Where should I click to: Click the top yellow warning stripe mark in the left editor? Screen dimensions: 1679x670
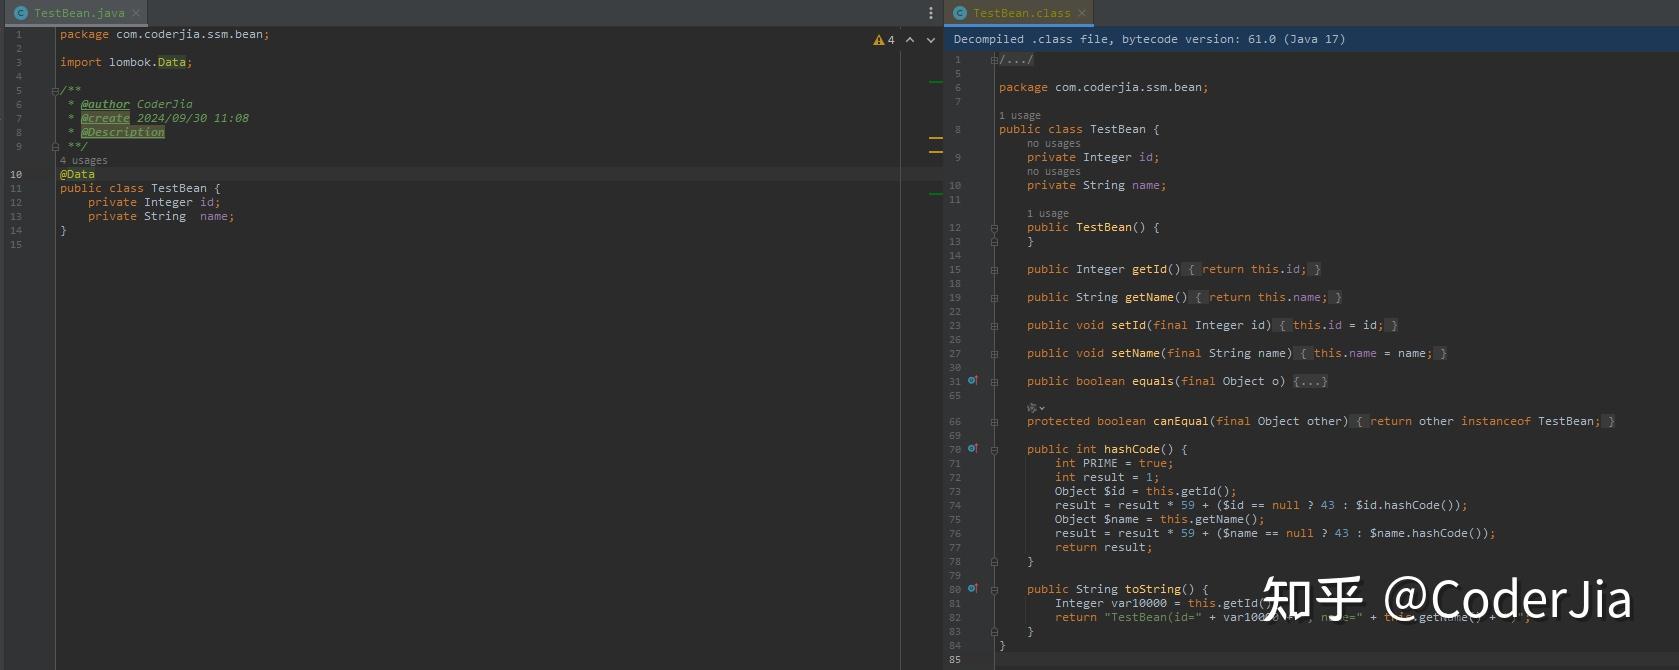coord(936,138)
